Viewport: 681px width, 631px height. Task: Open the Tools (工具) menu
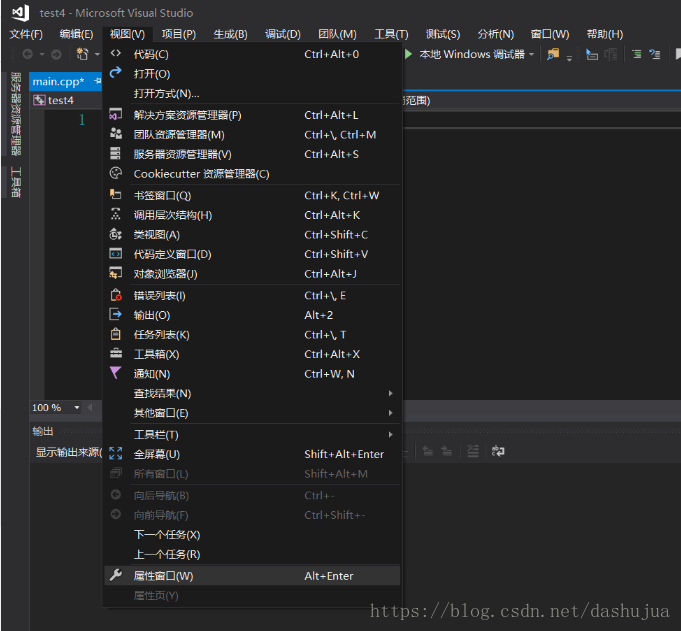tap(391, 34)
